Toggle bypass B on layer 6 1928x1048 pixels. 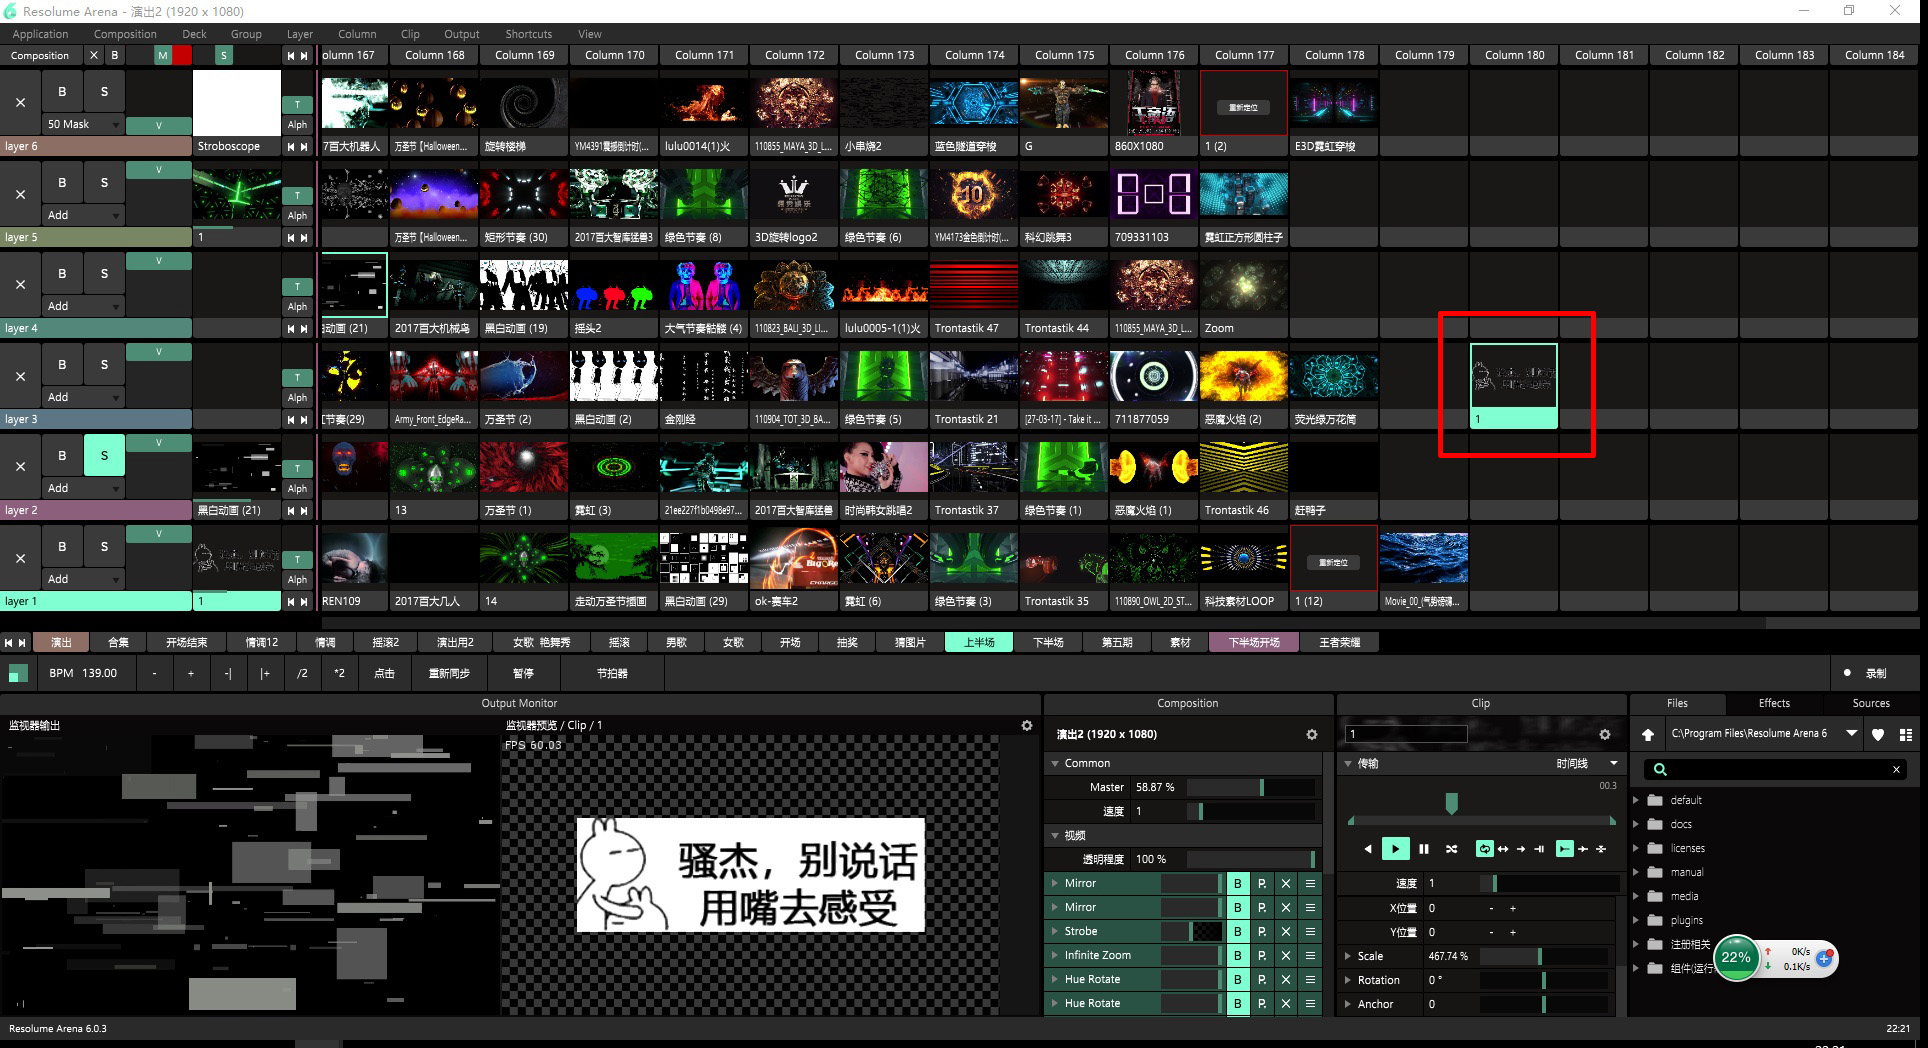tap(62, 91)
